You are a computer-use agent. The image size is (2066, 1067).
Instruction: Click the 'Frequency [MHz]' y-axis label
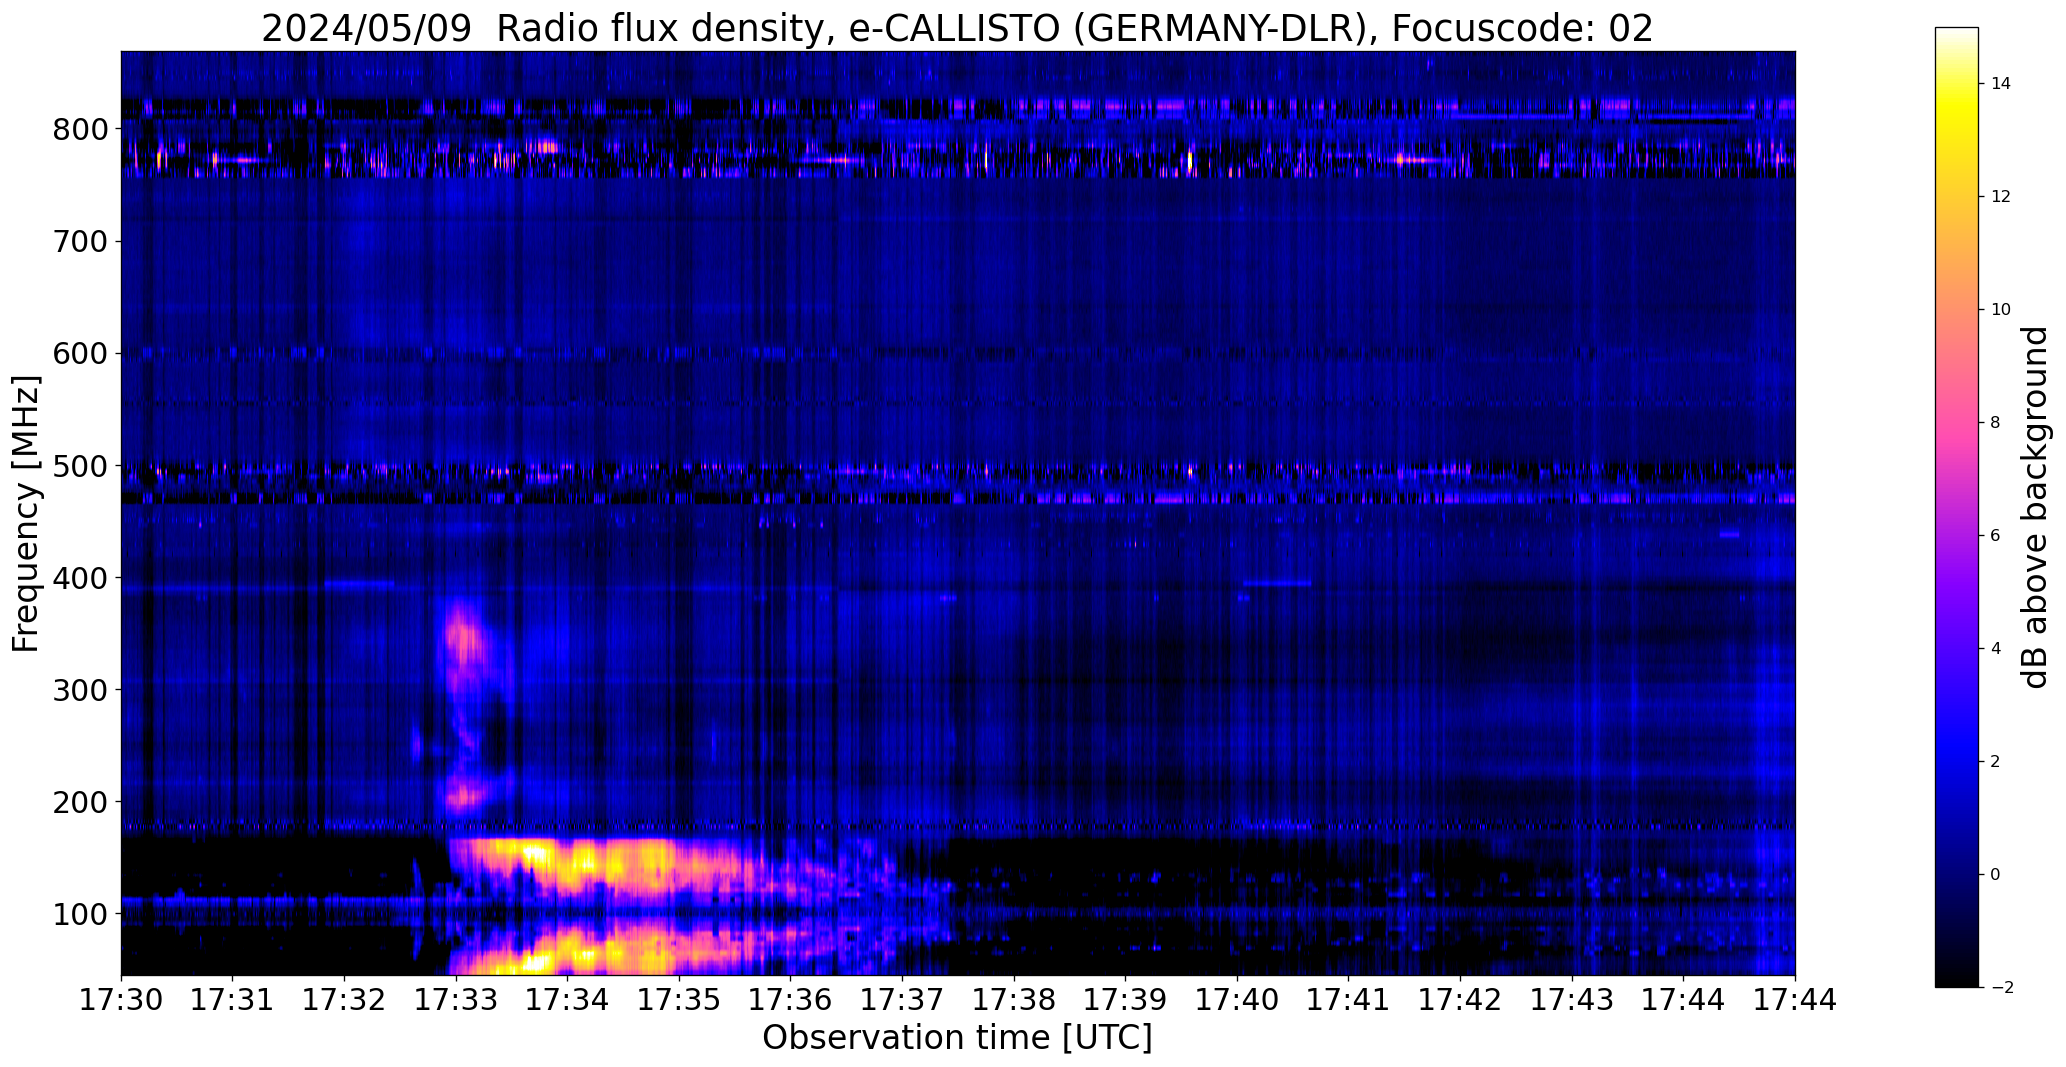27,514
